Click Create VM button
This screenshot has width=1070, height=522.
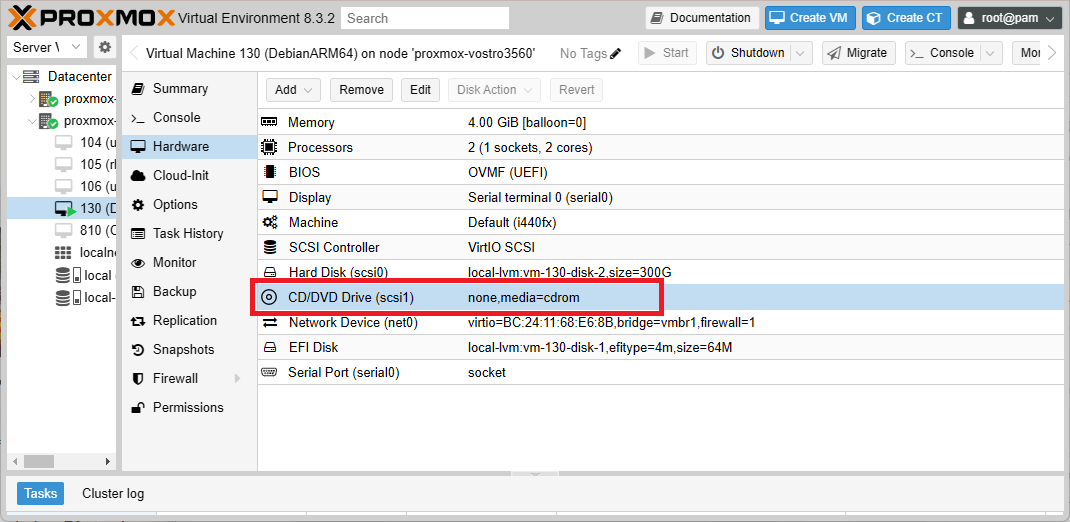click(x=810, y=18)
